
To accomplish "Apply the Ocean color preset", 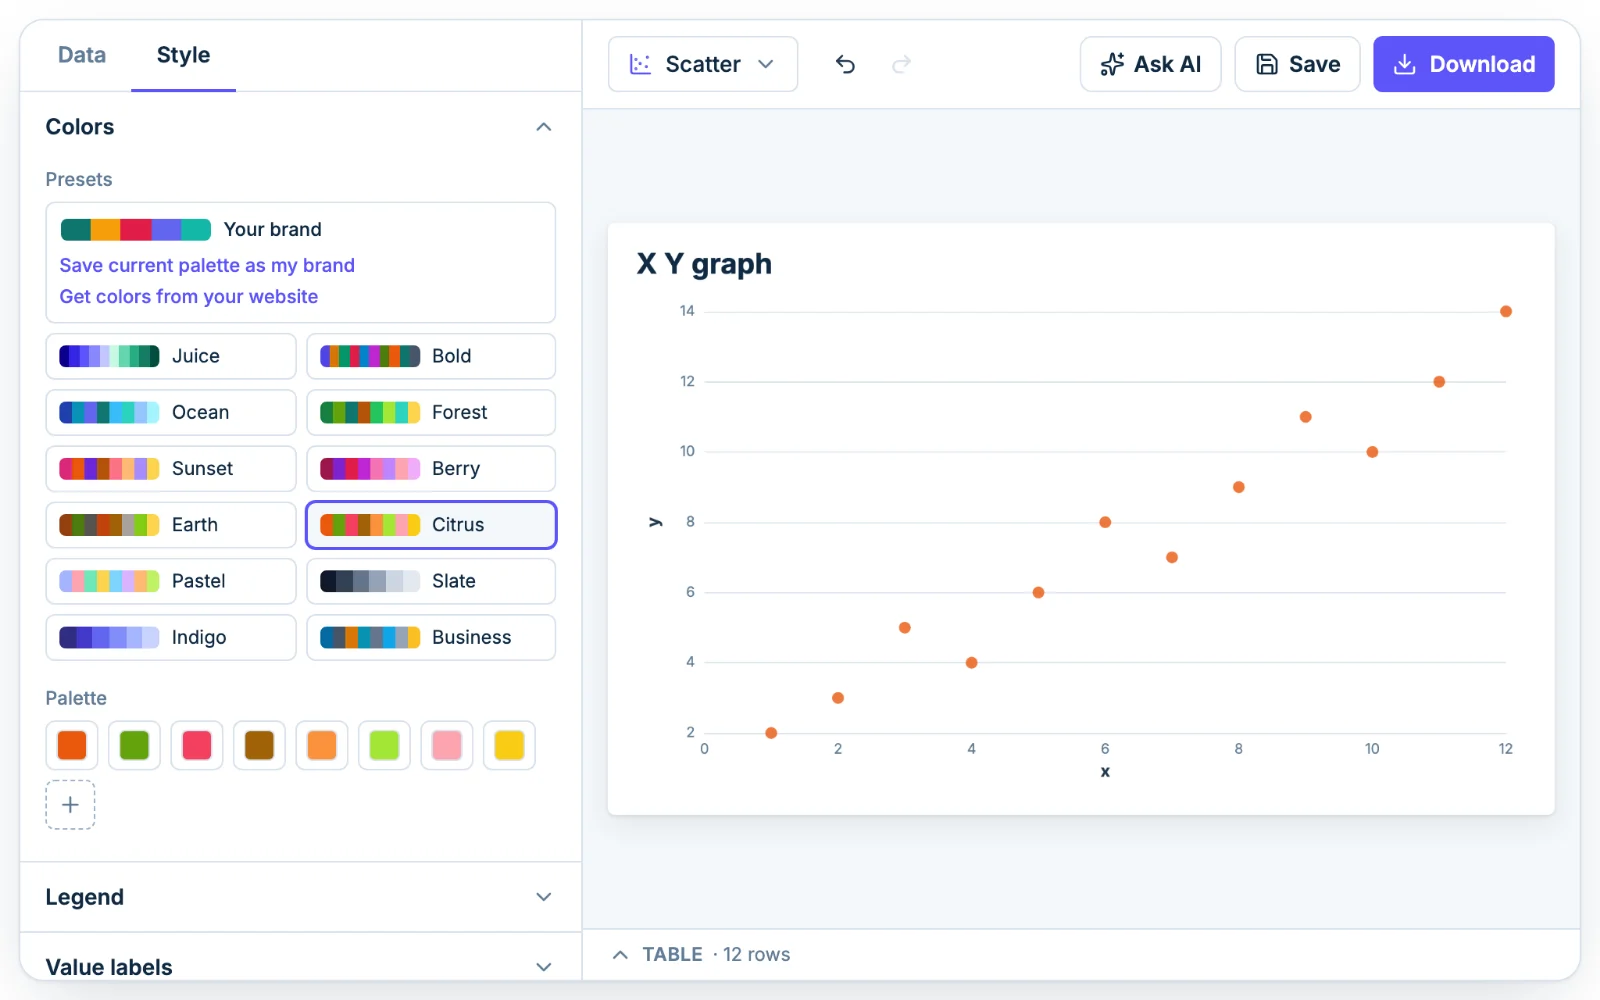I will tap(171, 412).
